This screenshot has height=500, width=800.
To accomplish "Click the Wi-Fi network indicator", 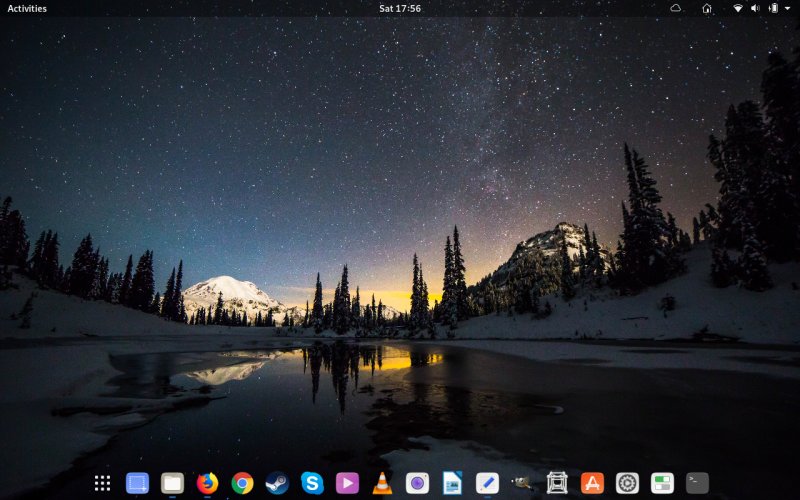I will pyautogui.click(x=738, y=8).
